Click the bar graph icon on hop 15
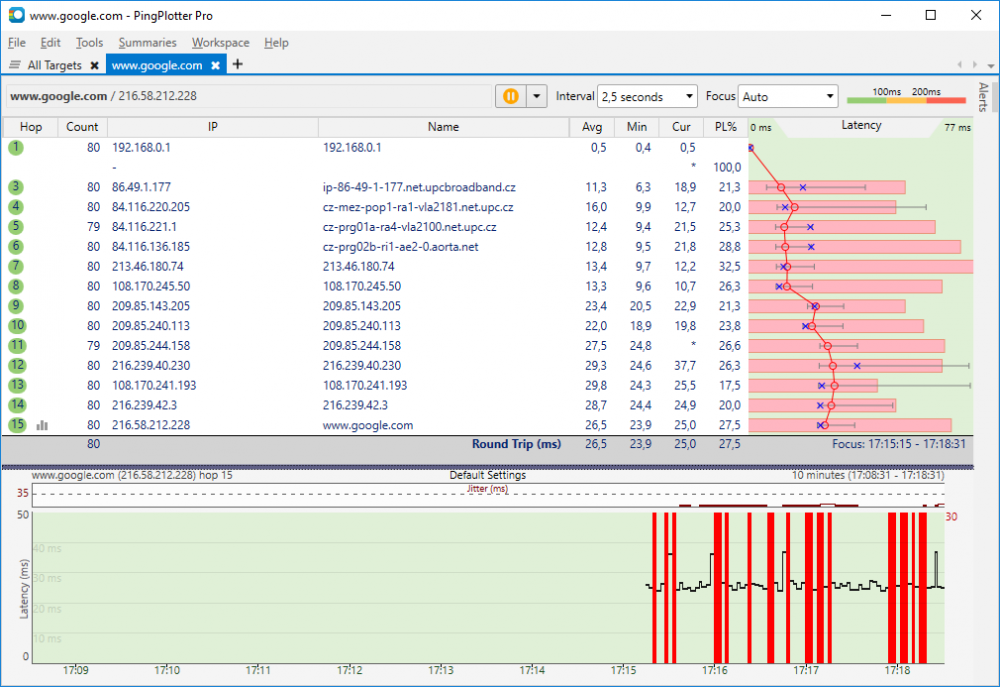 42,425
